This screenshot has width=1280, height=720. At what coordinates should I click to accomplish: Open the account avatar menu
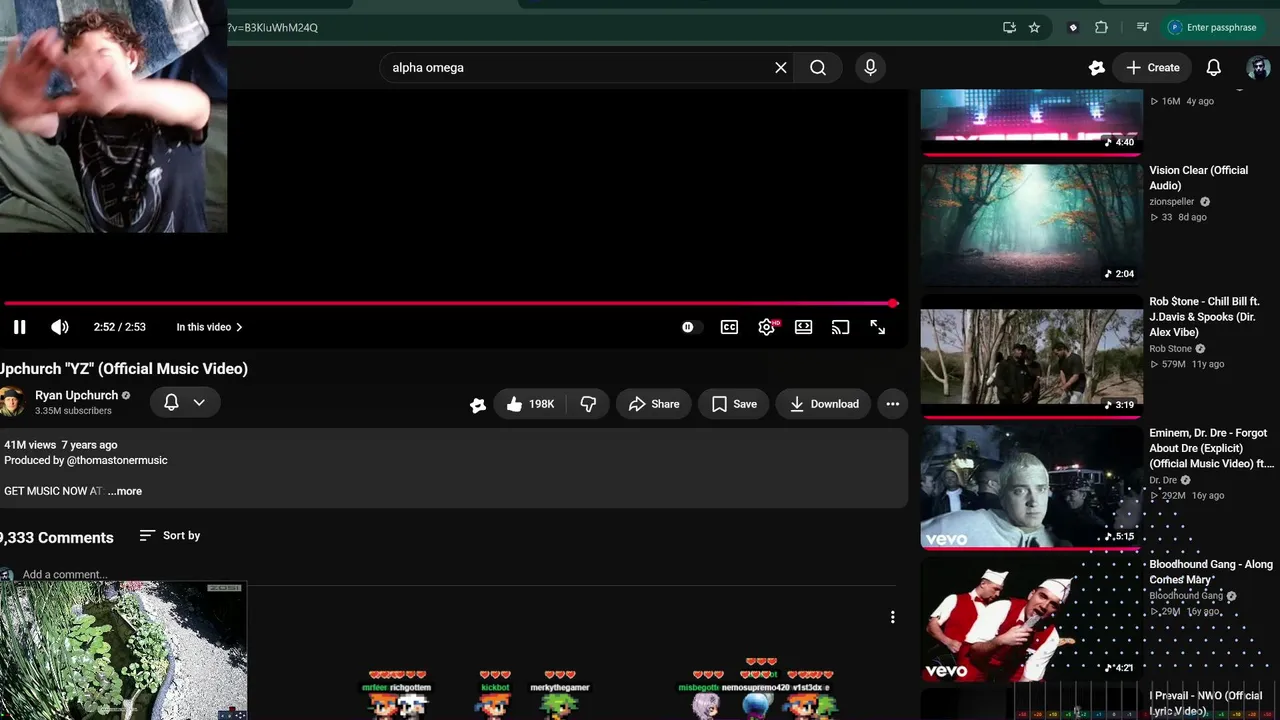[1258, 68]
